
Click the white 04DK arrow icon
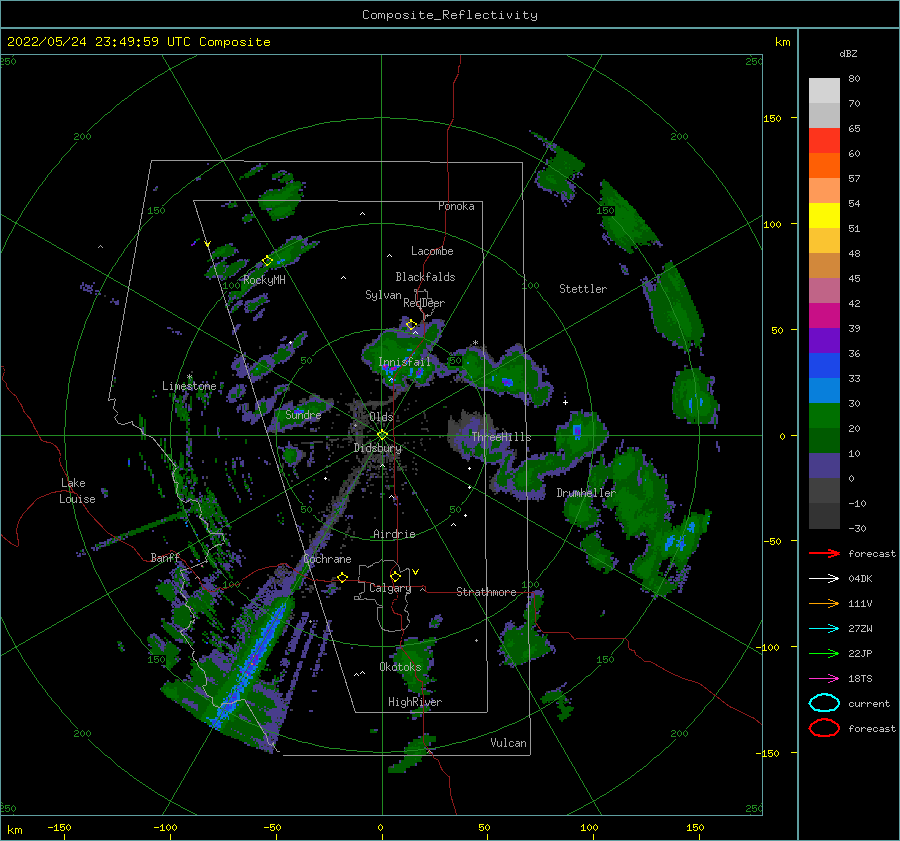824,578
